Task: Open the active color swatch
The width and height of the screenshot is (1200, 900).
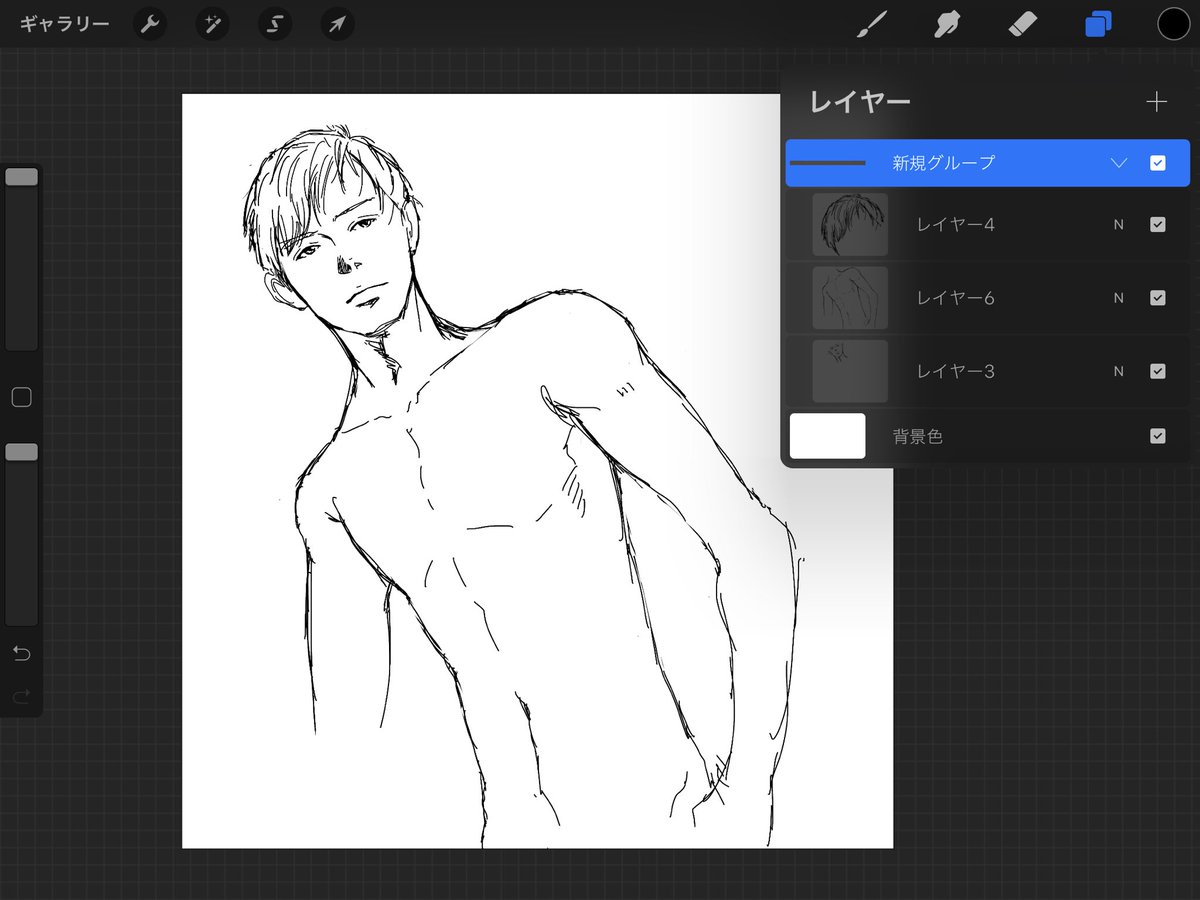Action: 1173,24
